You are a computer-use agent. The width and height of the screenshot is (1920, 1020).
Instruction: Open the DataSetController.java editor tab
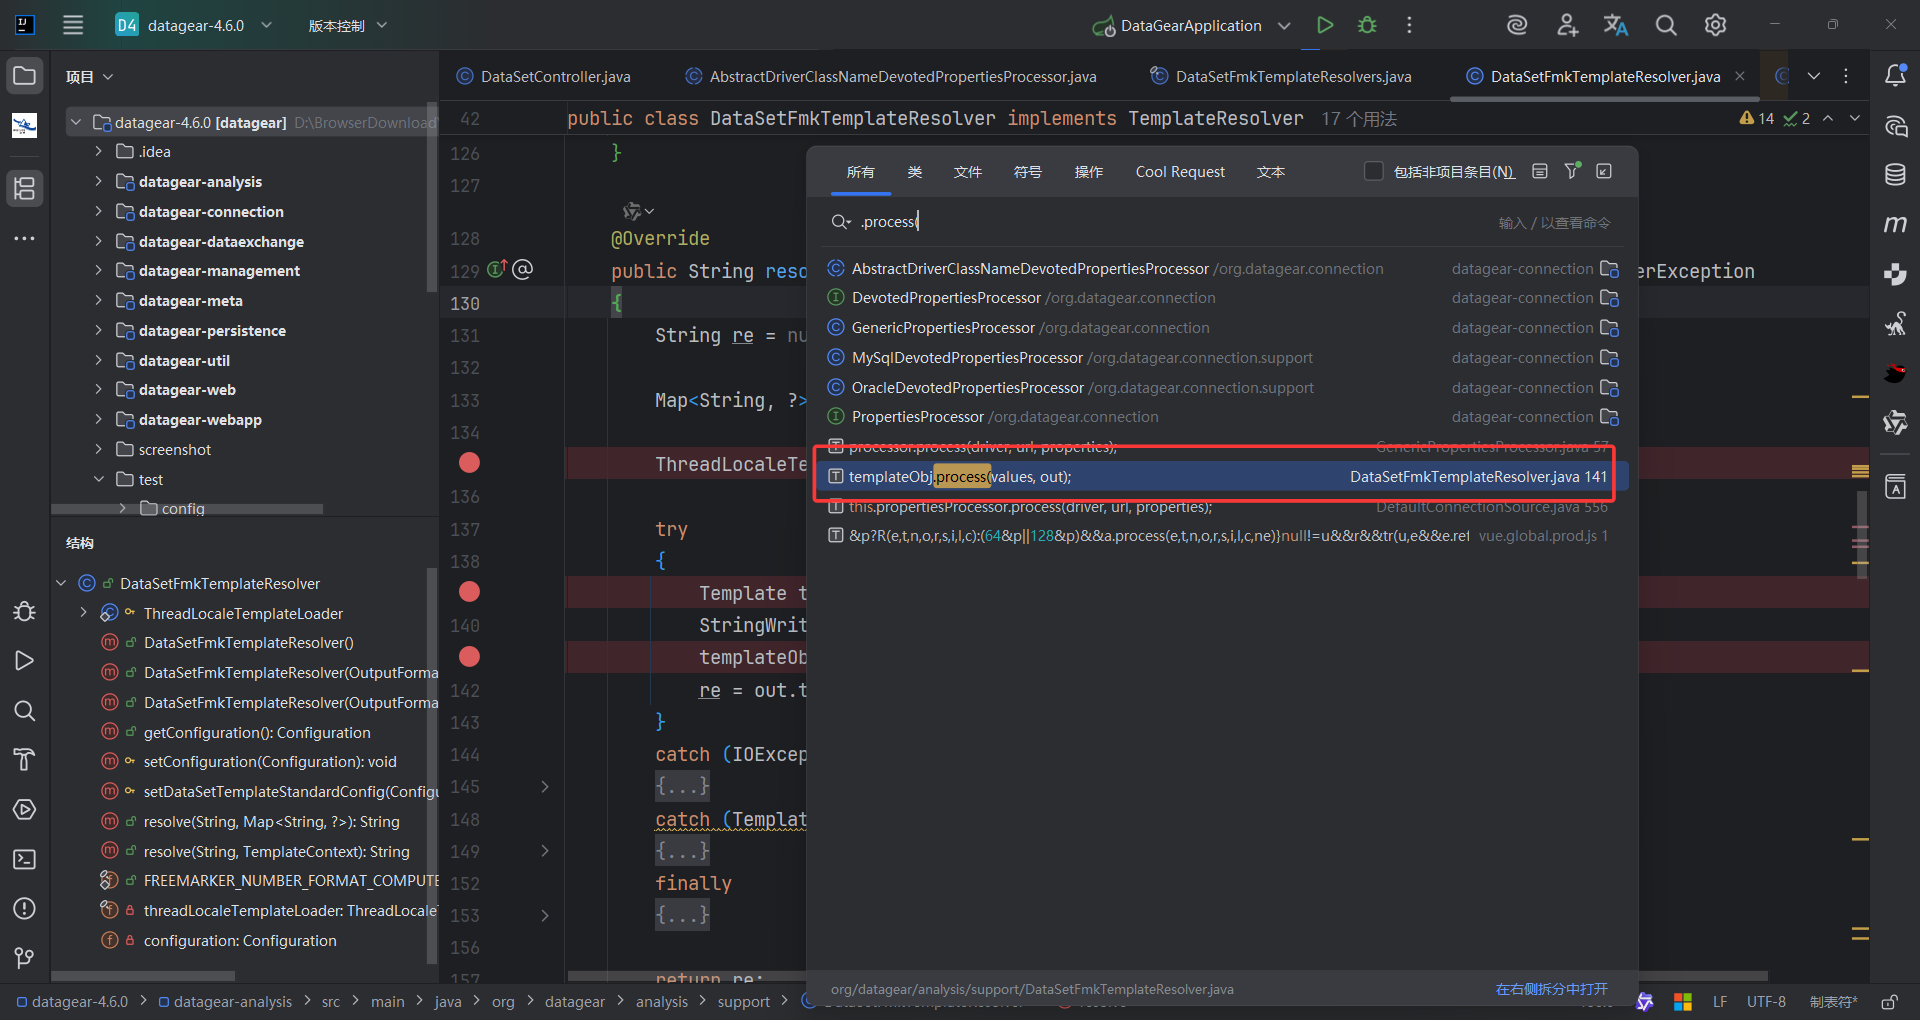[x=544, y=76]
